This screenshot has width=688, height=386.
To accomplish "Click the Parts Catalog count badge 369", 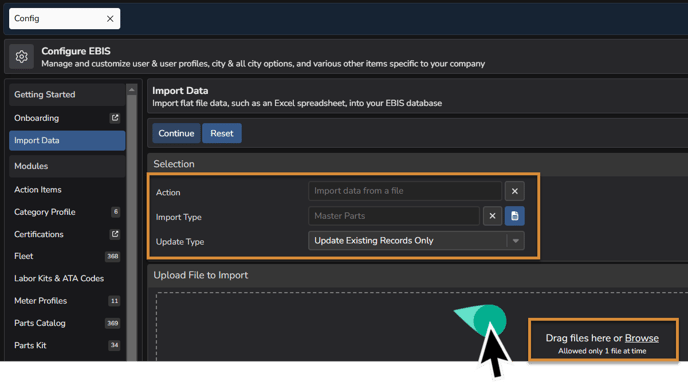I will [x=113, y=323].
